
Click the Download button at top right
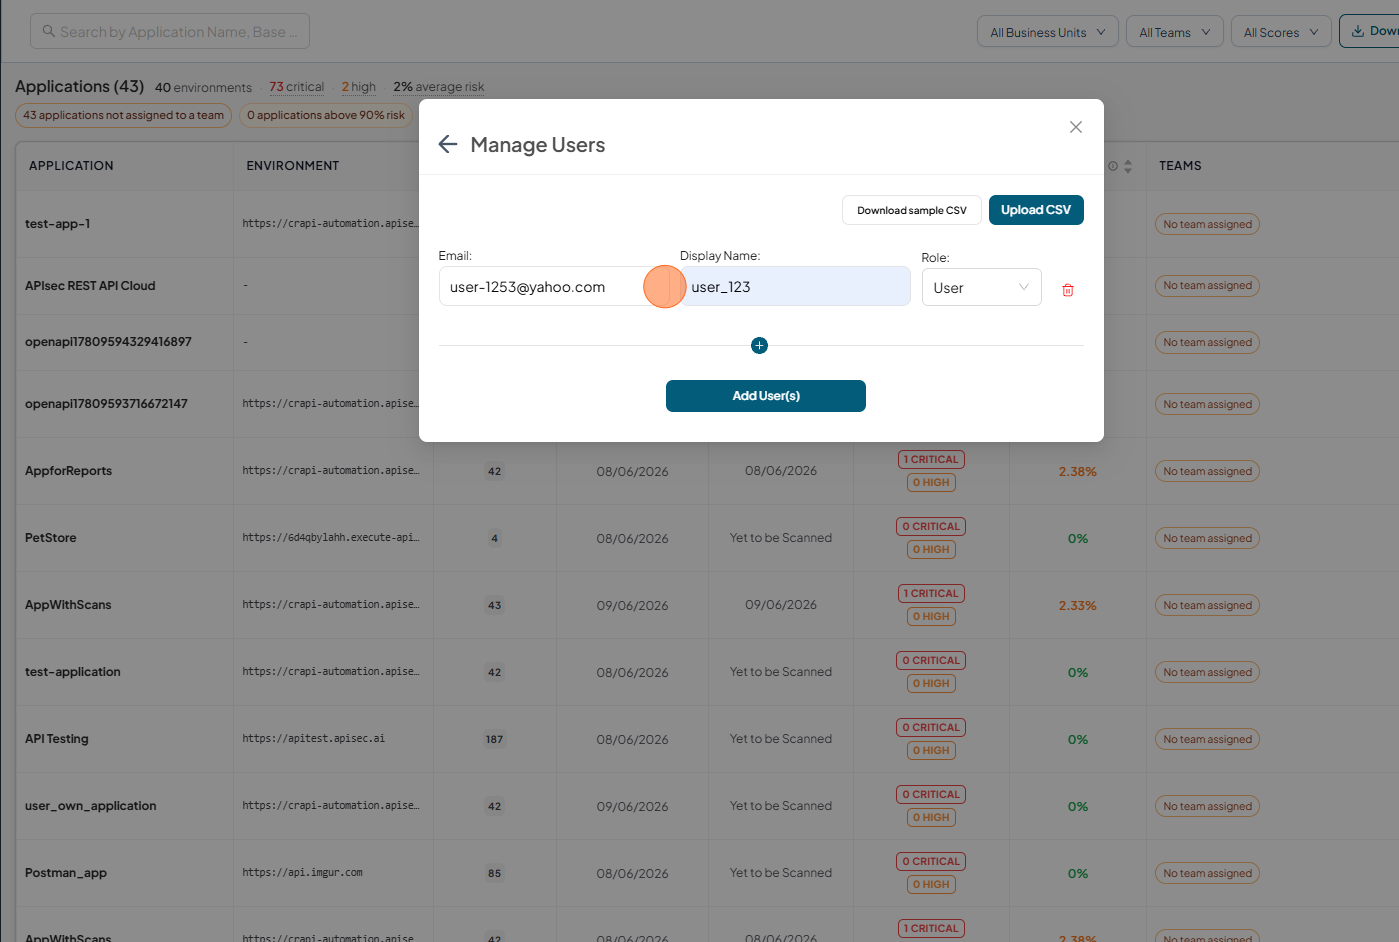(x=1370, y=31)
